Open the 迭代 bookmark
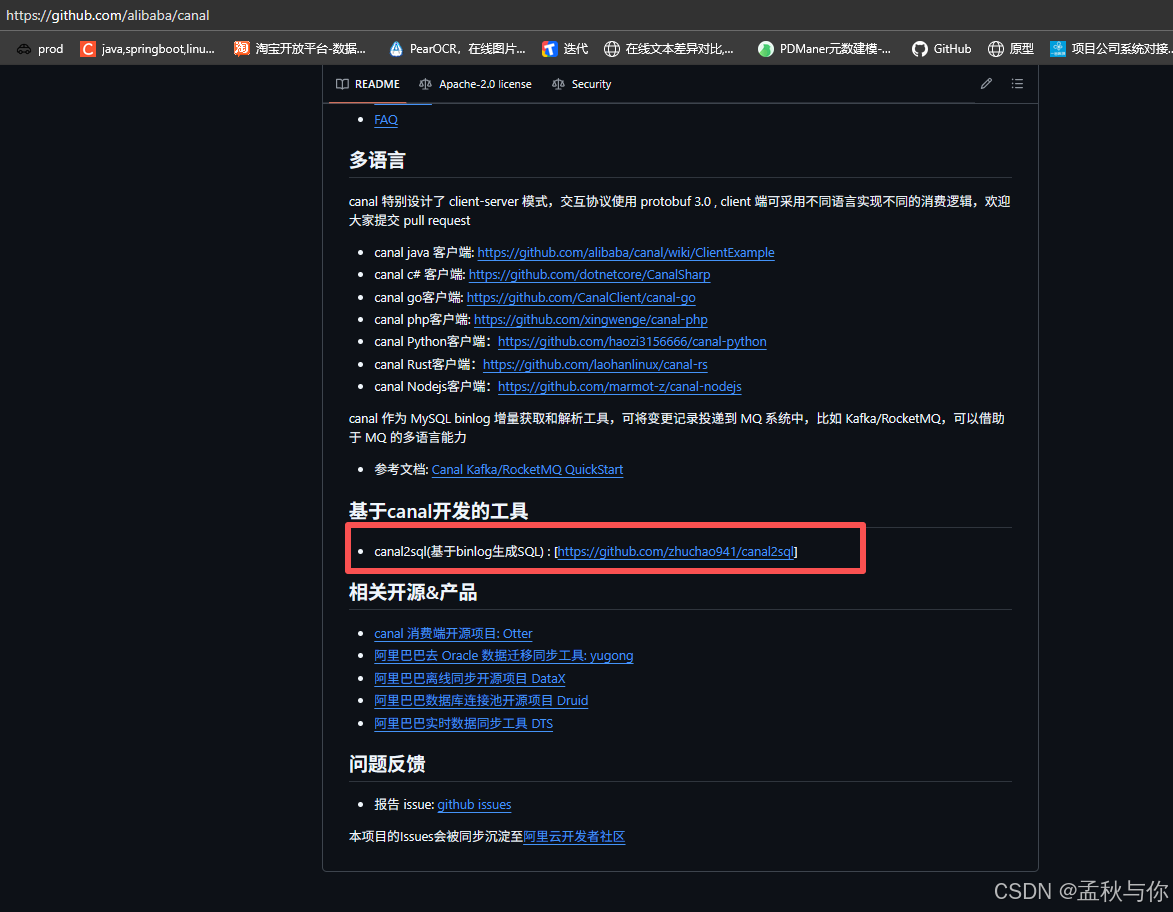 tap(565, 49)
